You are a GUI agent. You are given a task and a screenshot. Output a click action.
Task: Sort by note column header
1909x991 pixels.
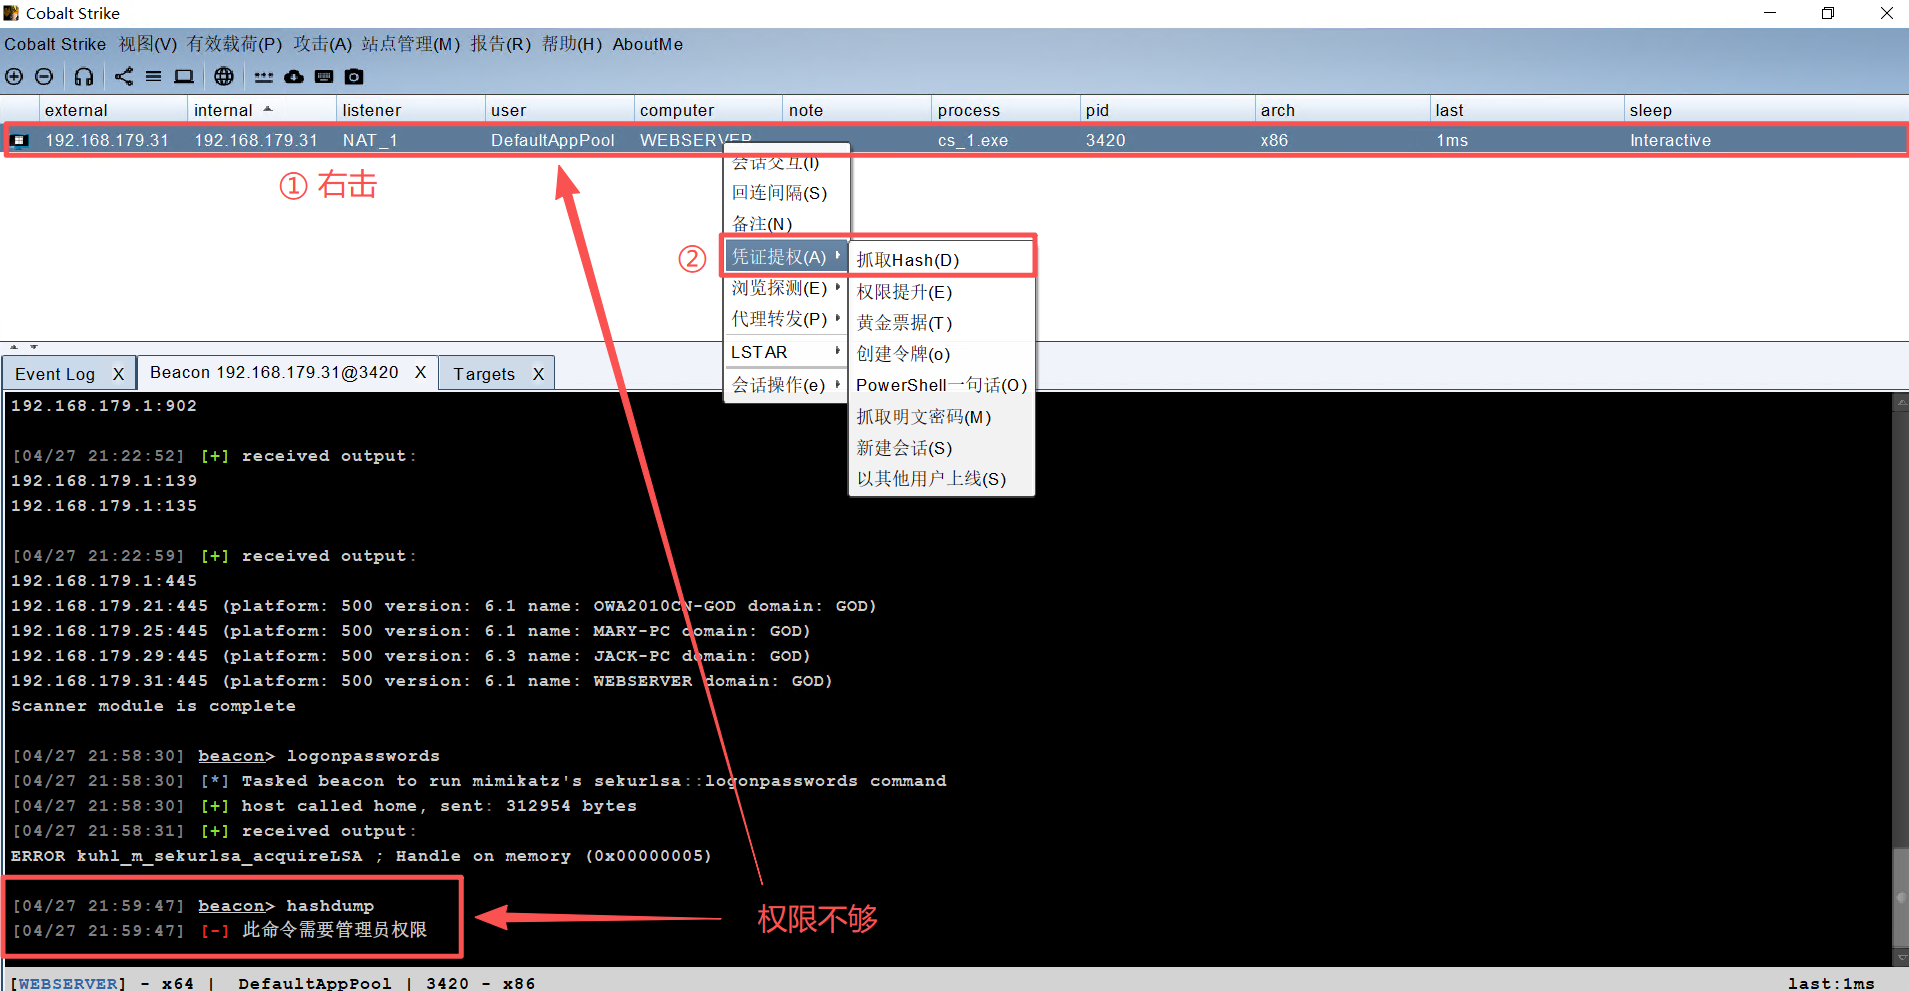click(x=856, y=110)
